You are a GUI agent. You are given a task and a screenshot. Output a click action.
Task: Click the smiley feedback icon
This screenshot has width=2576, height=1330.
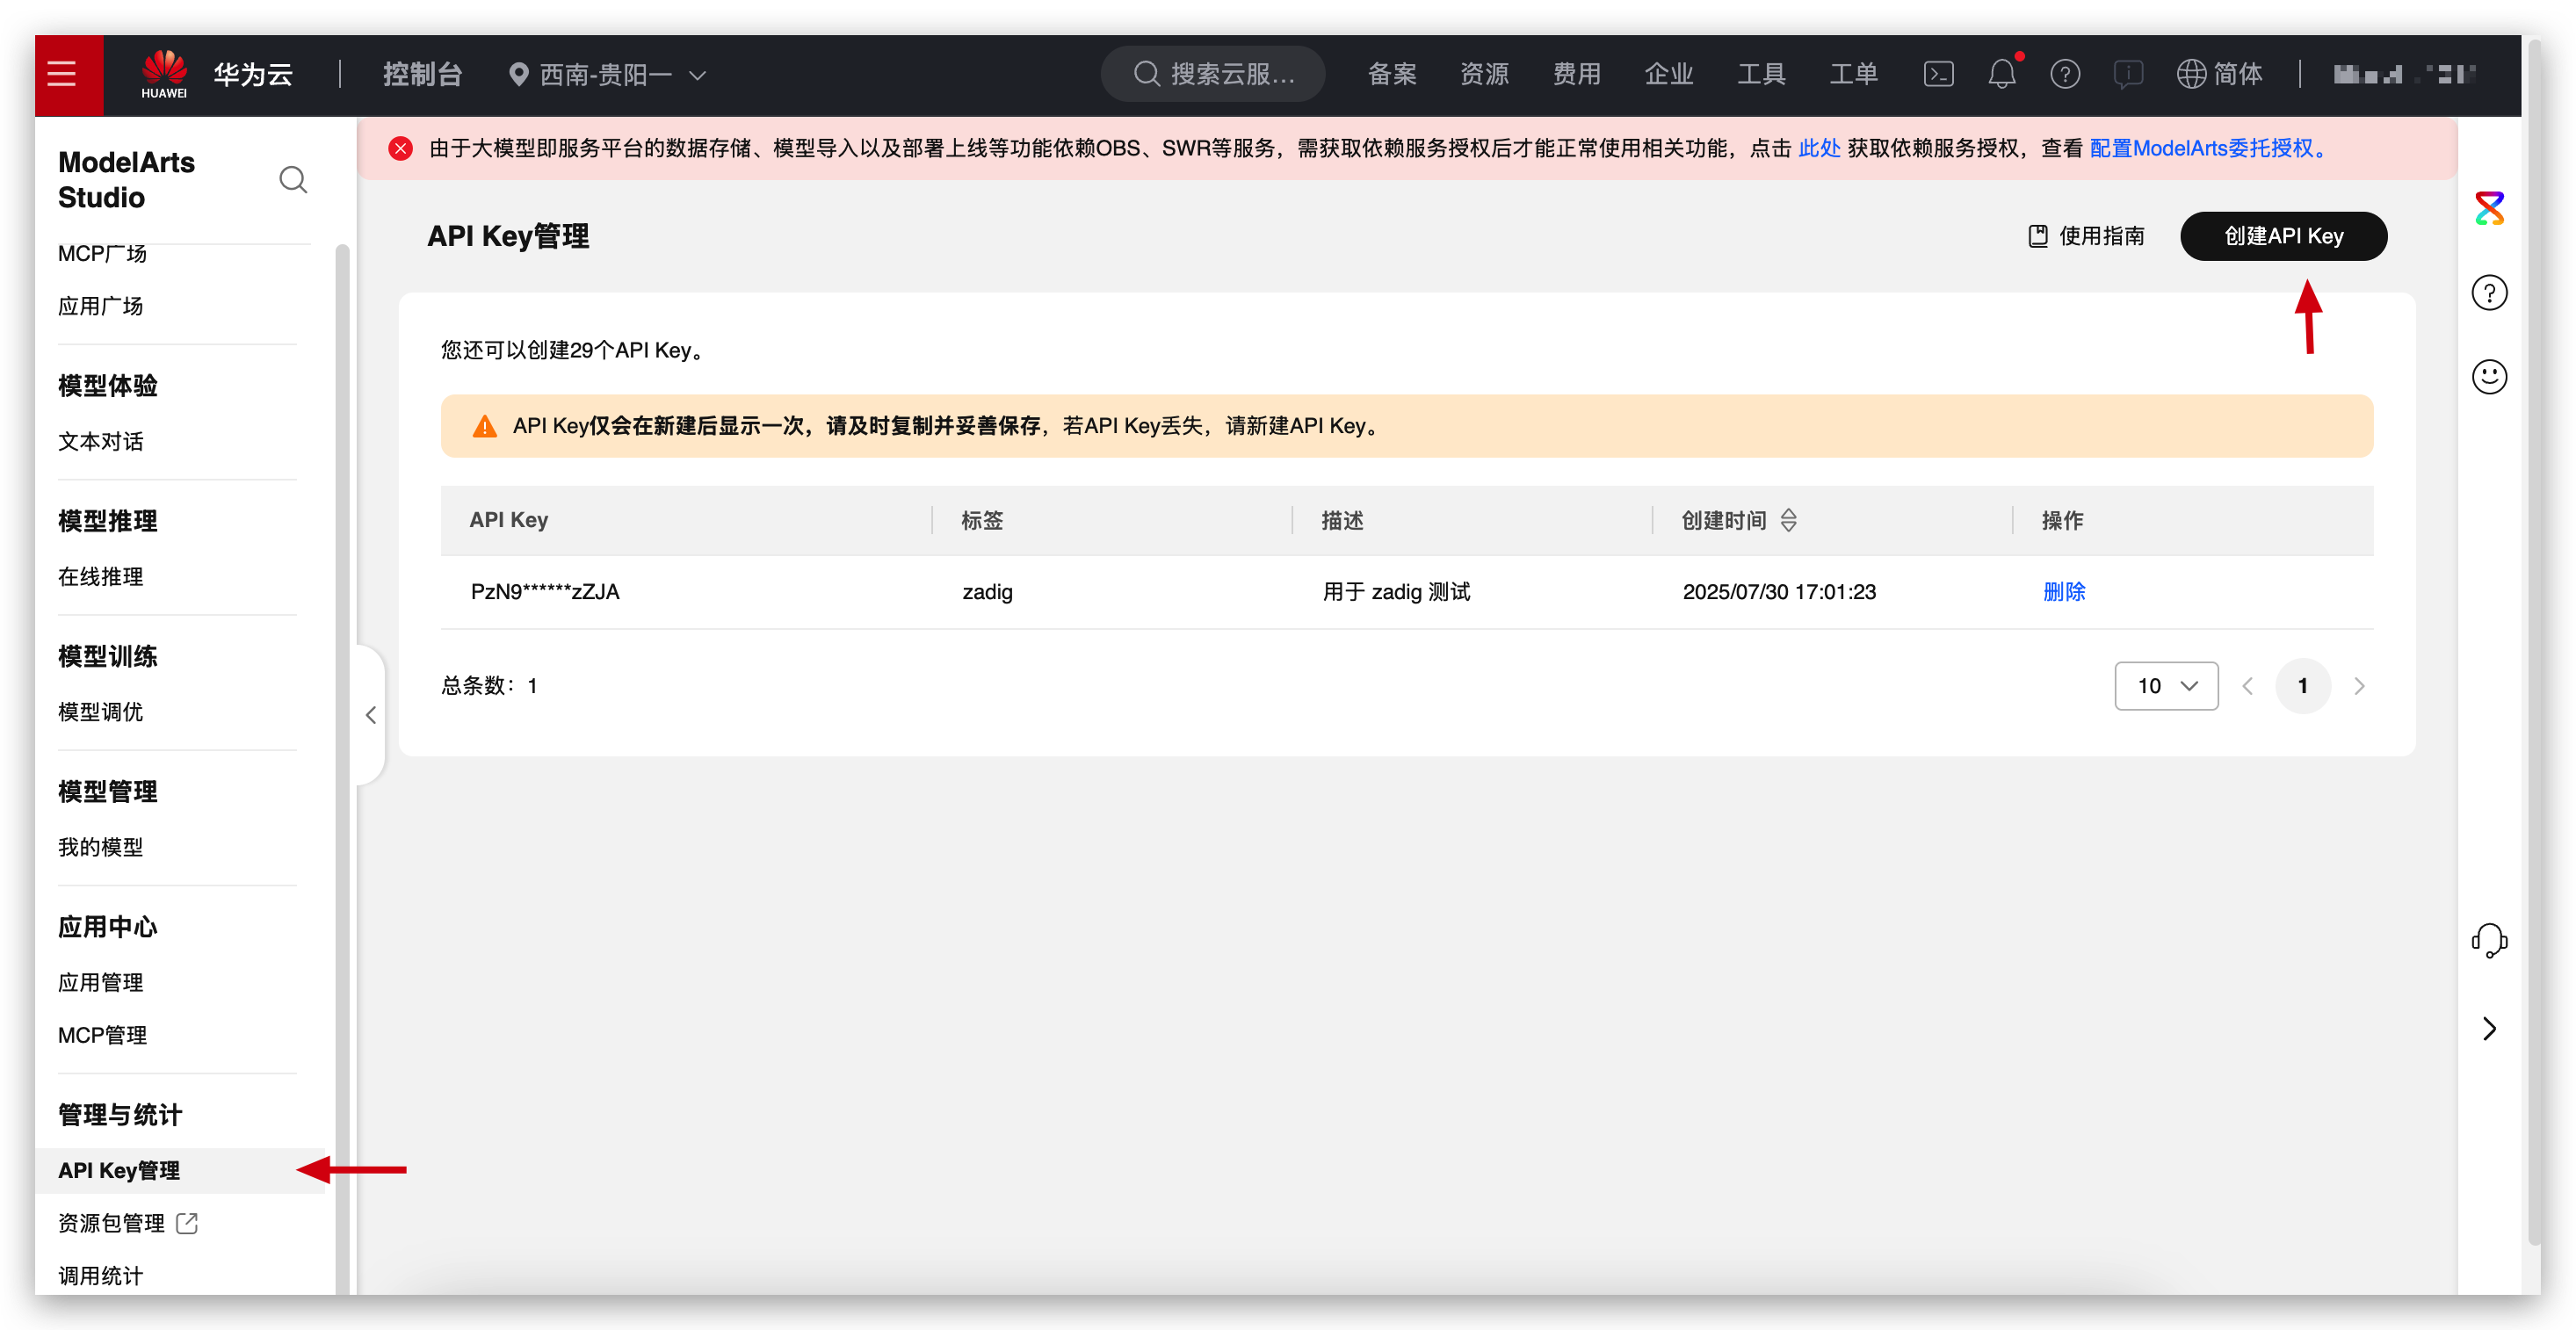(x=2488, y=377)
